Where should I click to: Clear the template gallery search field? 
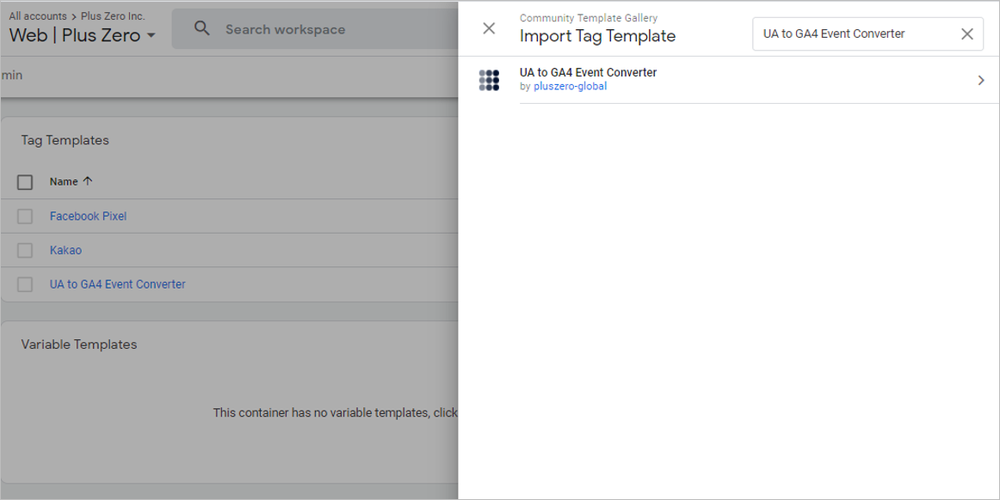coord(967,34)
